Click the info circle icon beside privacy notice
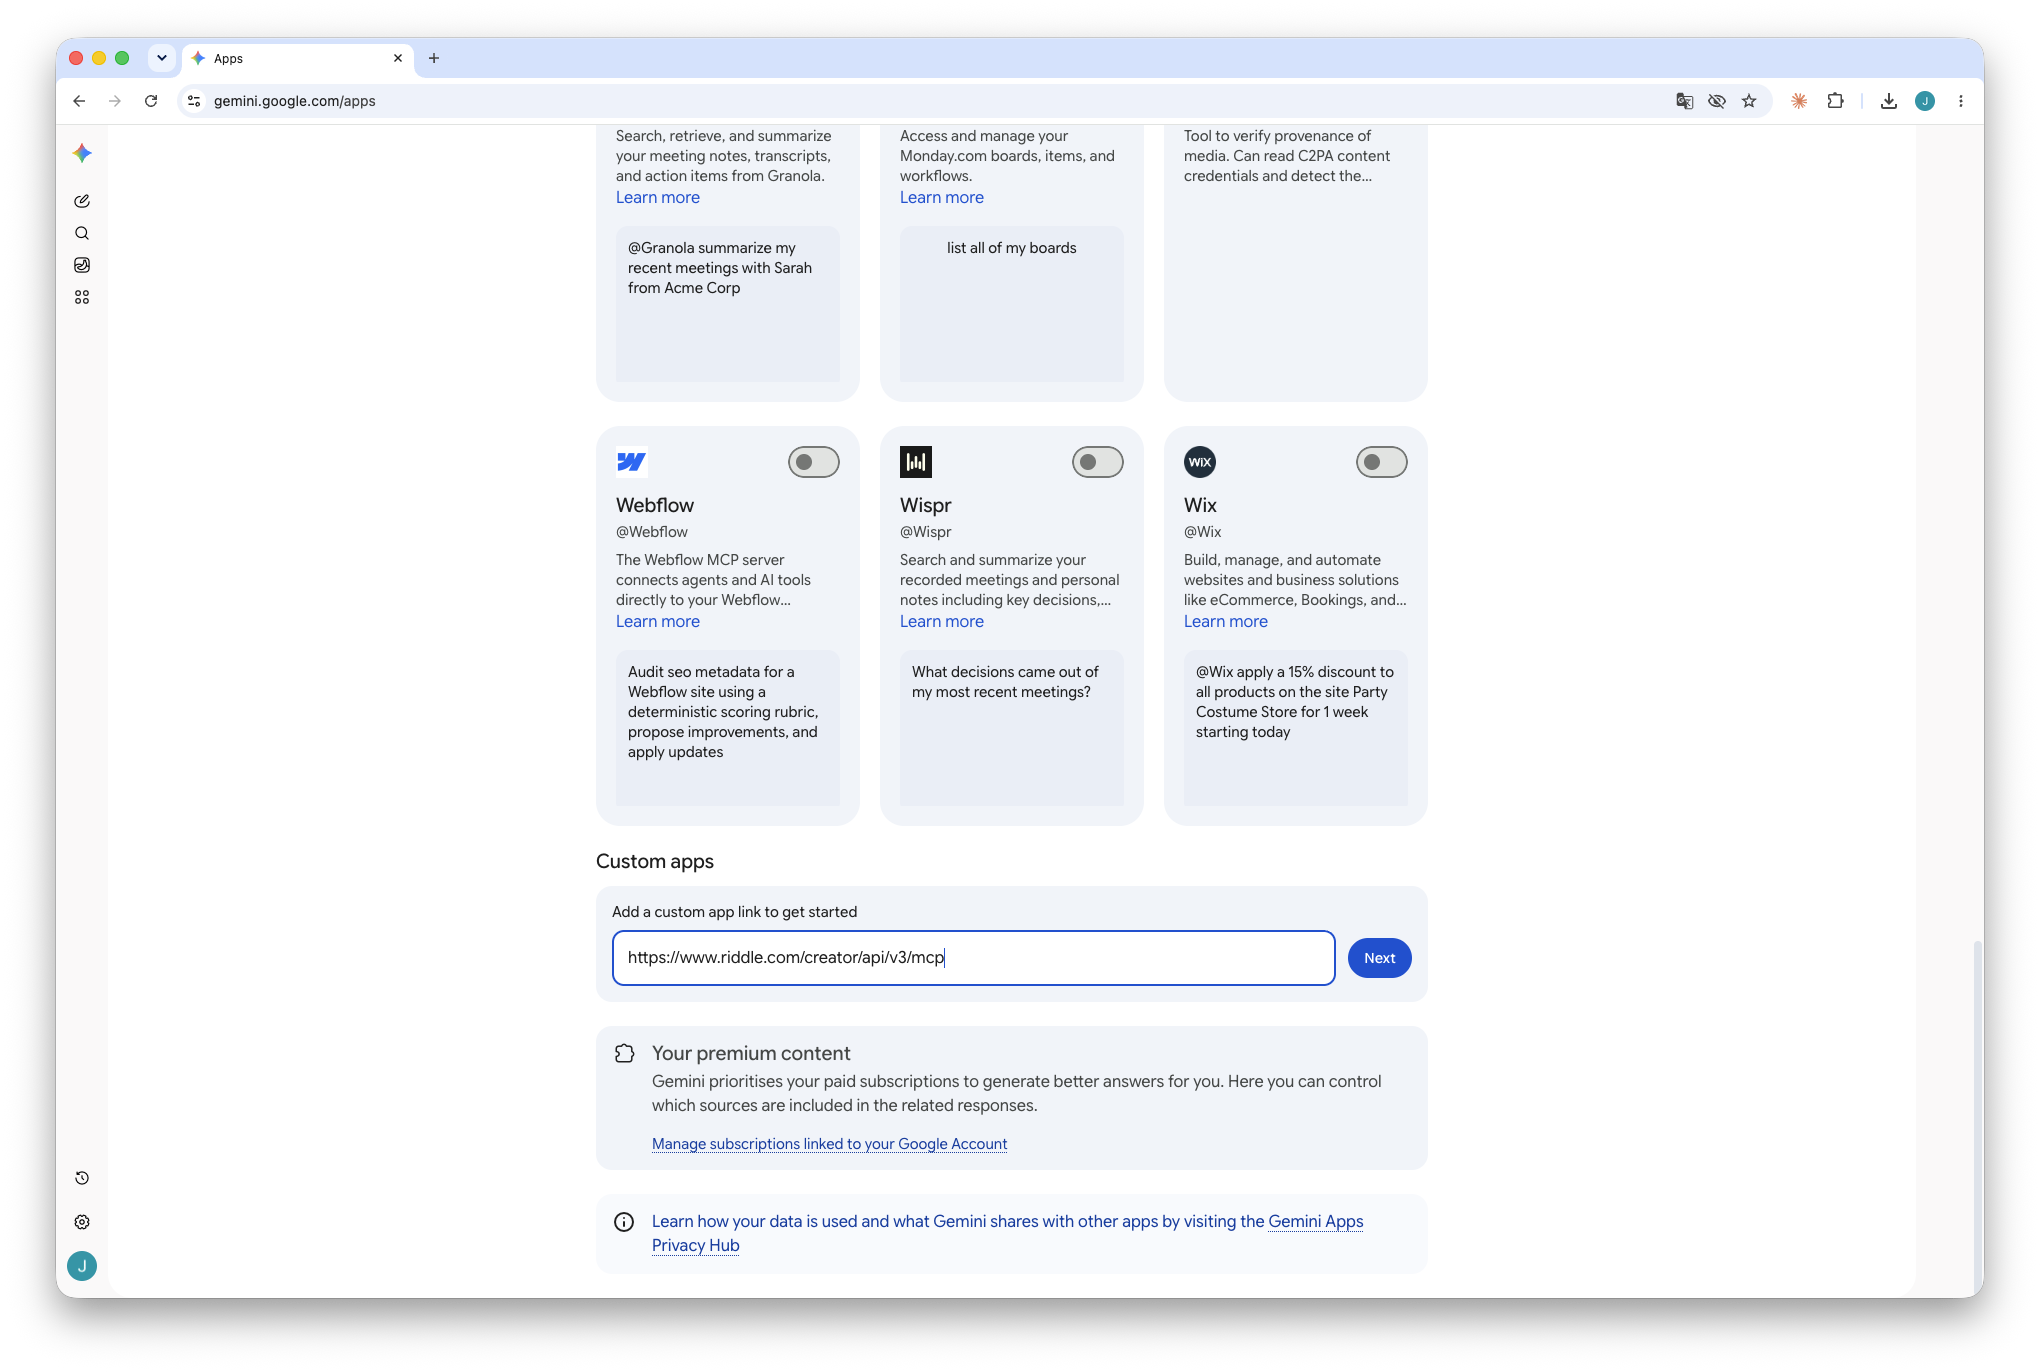 point(624,1222)
